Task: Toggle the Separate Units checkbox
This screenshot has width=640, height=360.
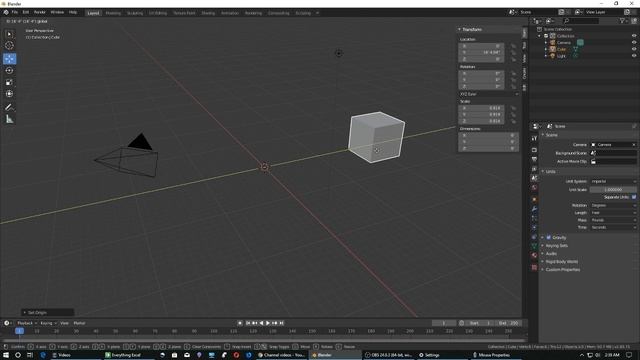Action: click(x=634, y=197)
